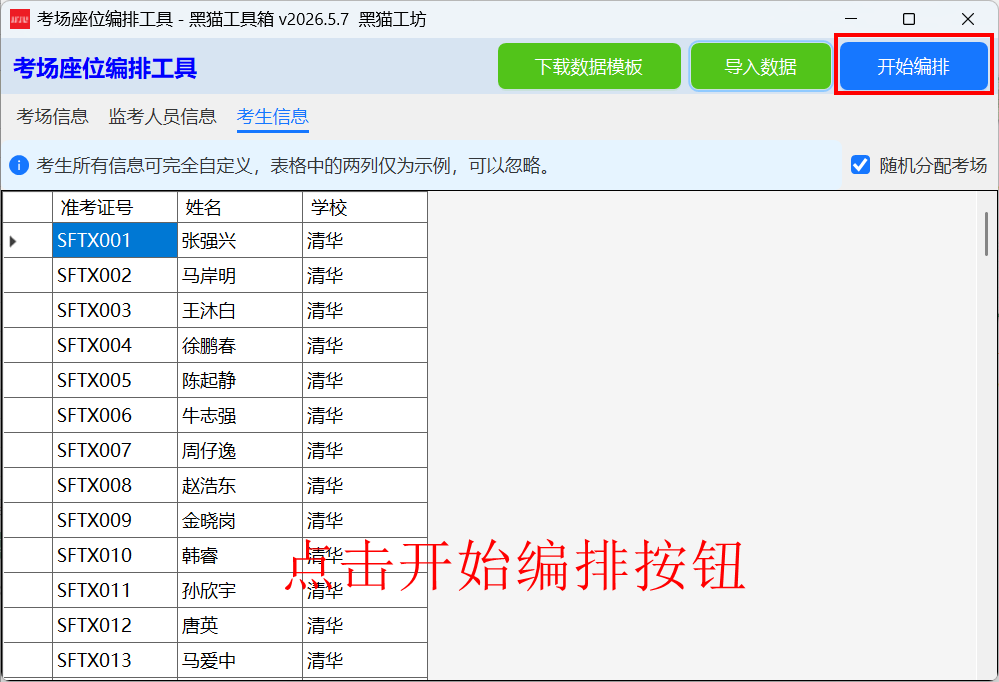Click the 下载数据模板 button

(589, 66)
